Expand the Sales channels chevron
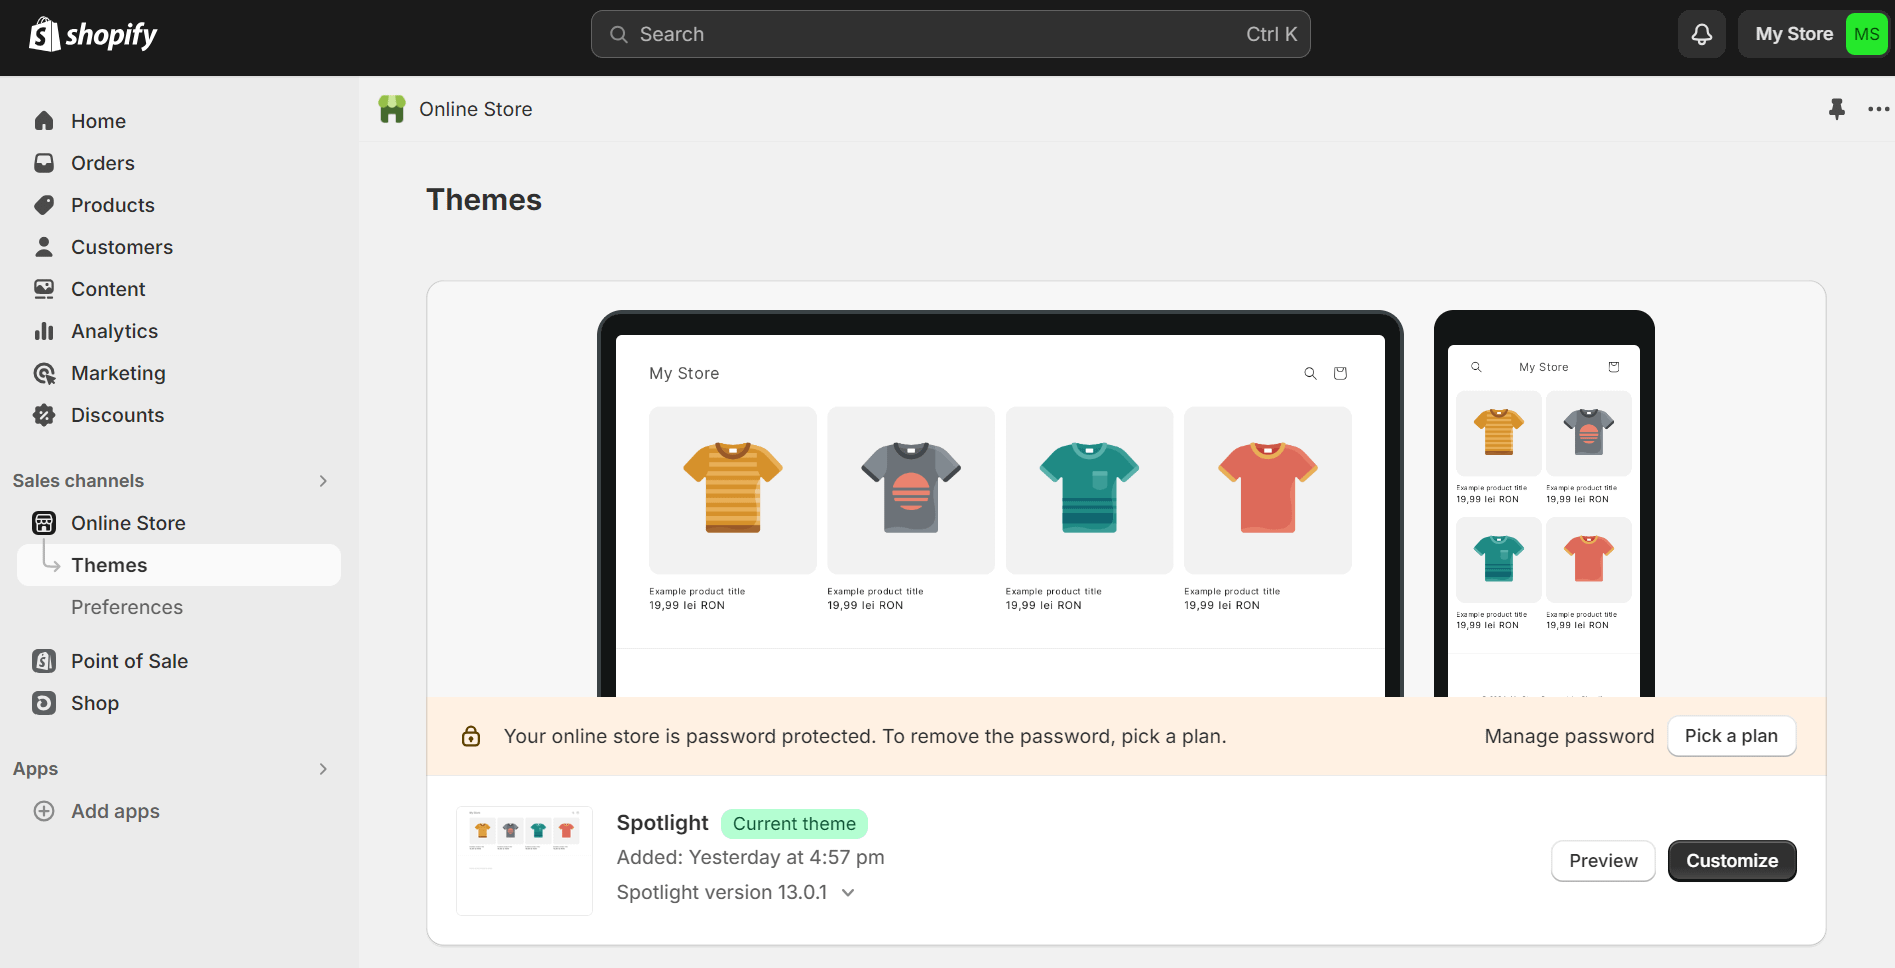Viewport: 1895px width, 968px height. pos(322,481)
